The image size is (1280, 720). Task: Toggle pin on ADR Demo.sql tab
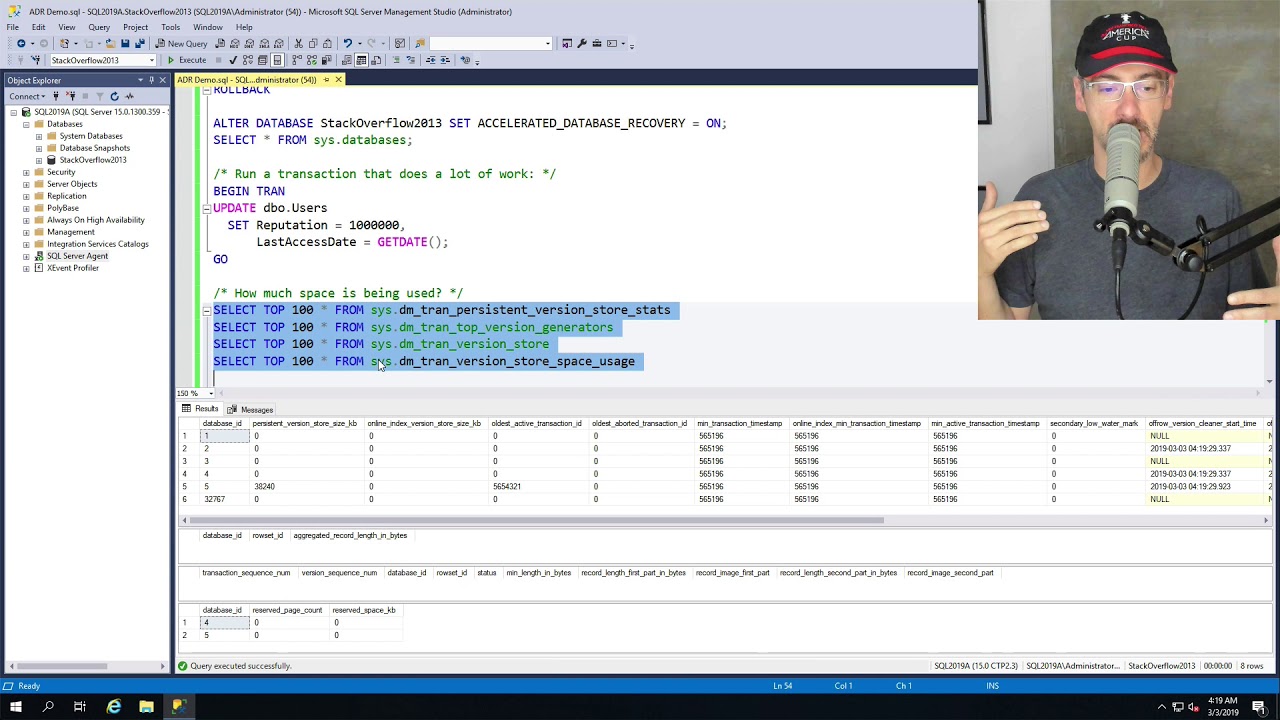pyautogui.click(x=326, y=80)
